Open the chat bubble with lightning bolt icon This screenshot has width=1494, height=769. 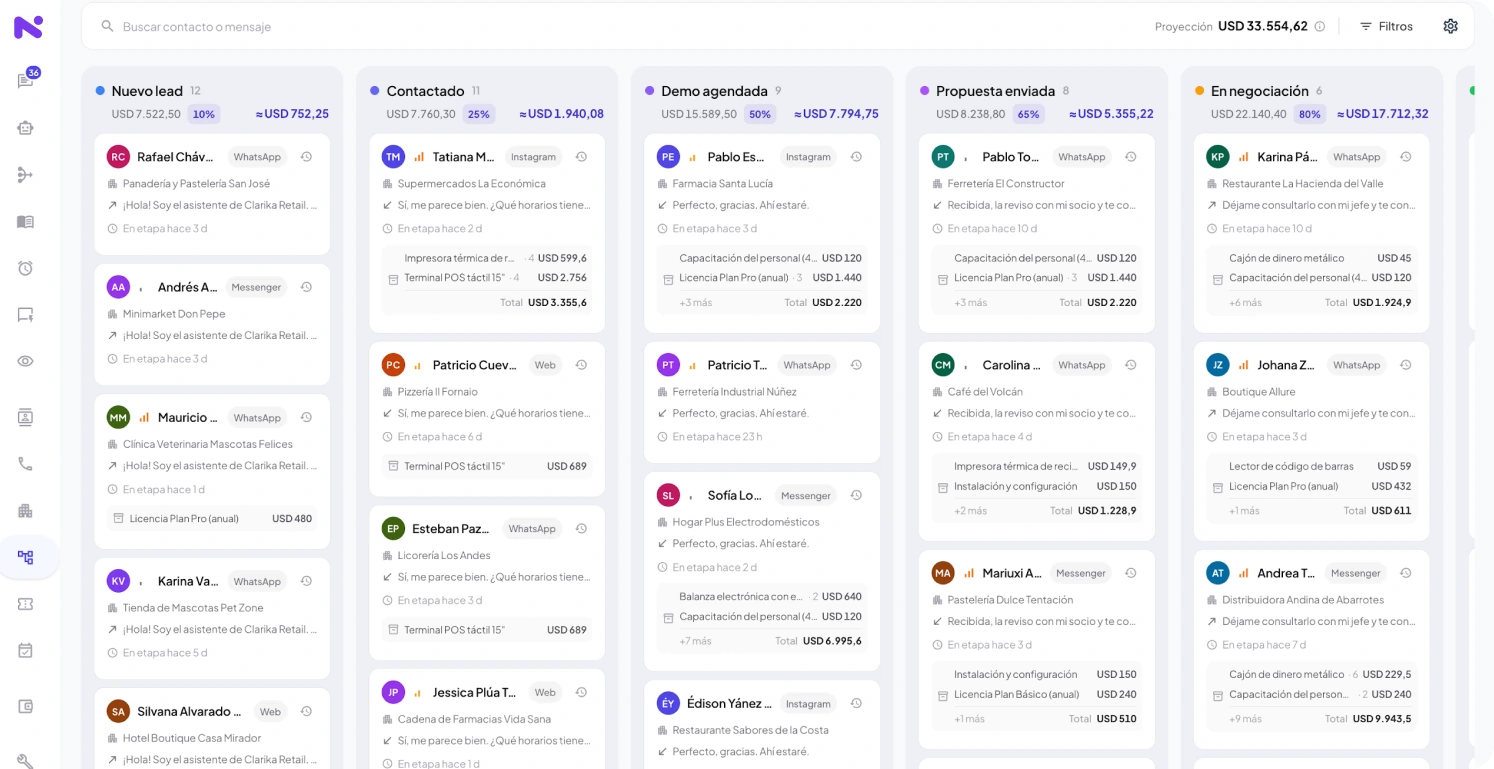click(26, 315)
